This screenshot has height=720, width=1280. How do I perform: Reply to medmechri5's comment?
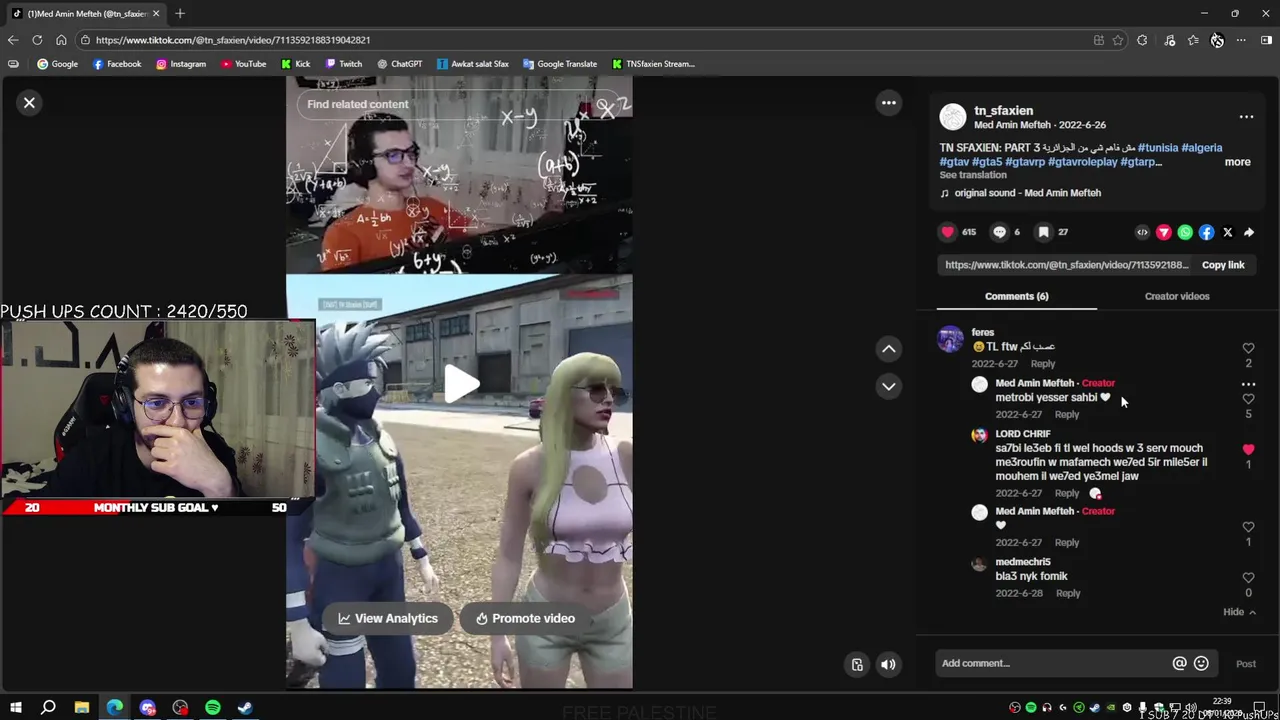1068,594
